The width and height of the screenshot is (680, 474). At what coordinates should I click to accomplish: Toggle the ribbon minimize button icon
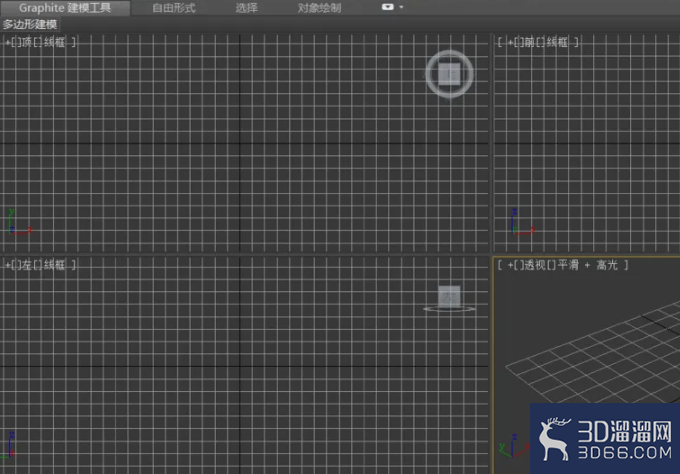pyautogui.click(x=387, y=7)
